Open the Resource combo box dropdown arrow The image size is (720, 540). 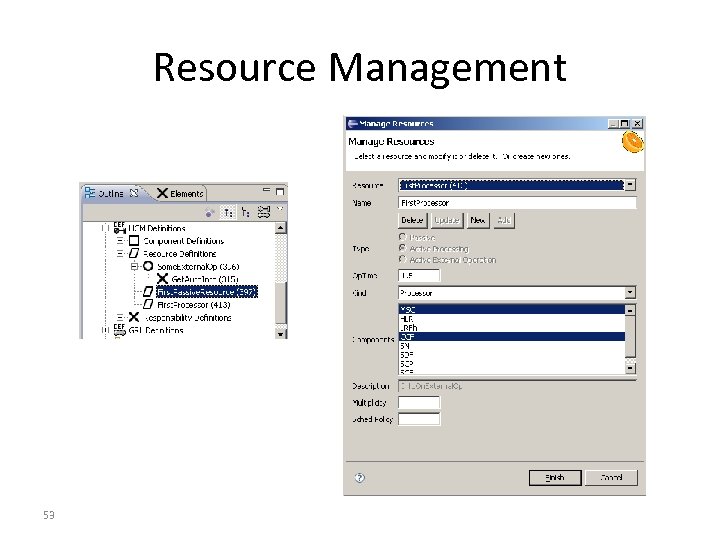[630, 185]
